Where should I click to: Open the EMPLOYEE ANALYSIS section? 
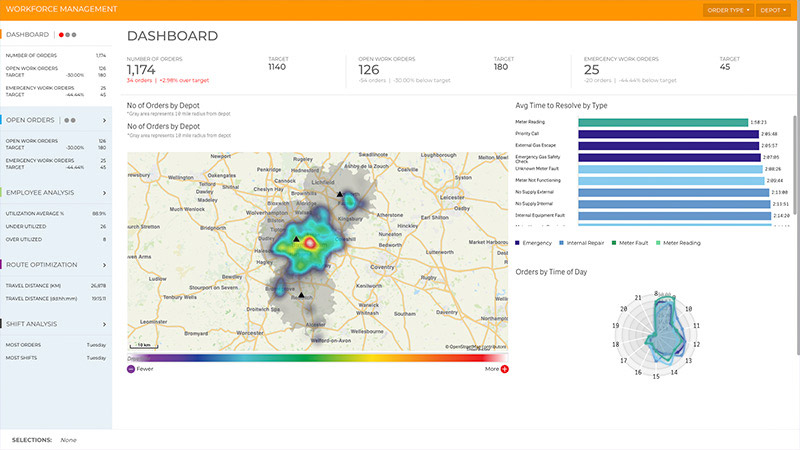click(x=40, y=192)
